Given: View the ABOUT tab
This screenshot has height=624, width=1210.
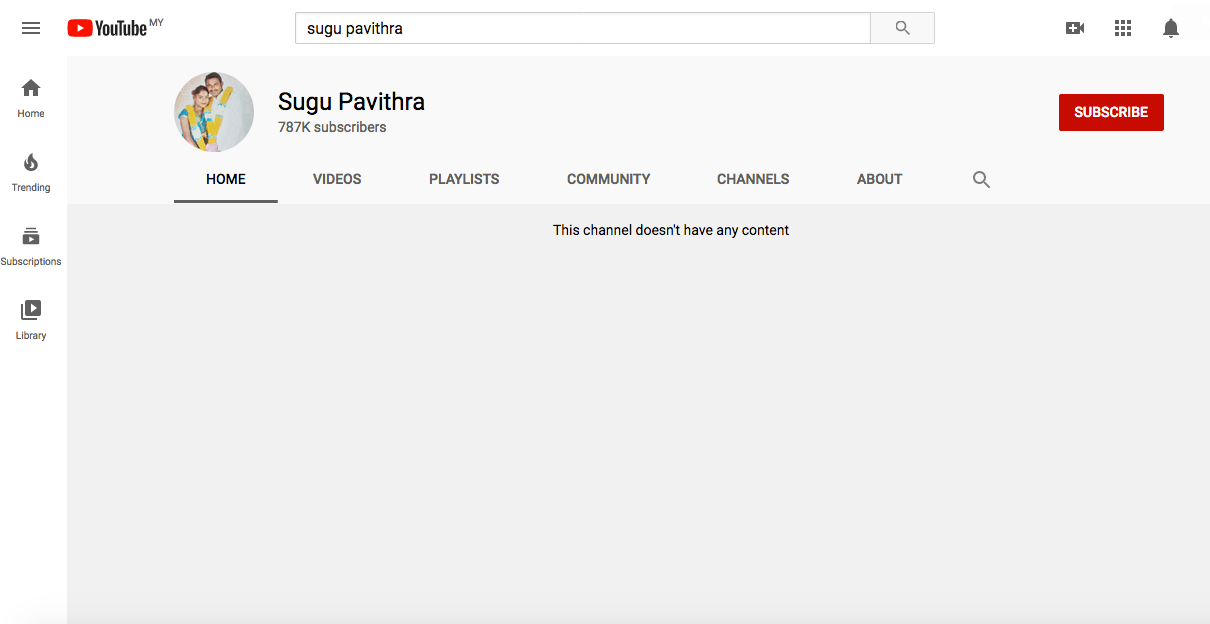Looking at the screenshot, I should 879,180.
